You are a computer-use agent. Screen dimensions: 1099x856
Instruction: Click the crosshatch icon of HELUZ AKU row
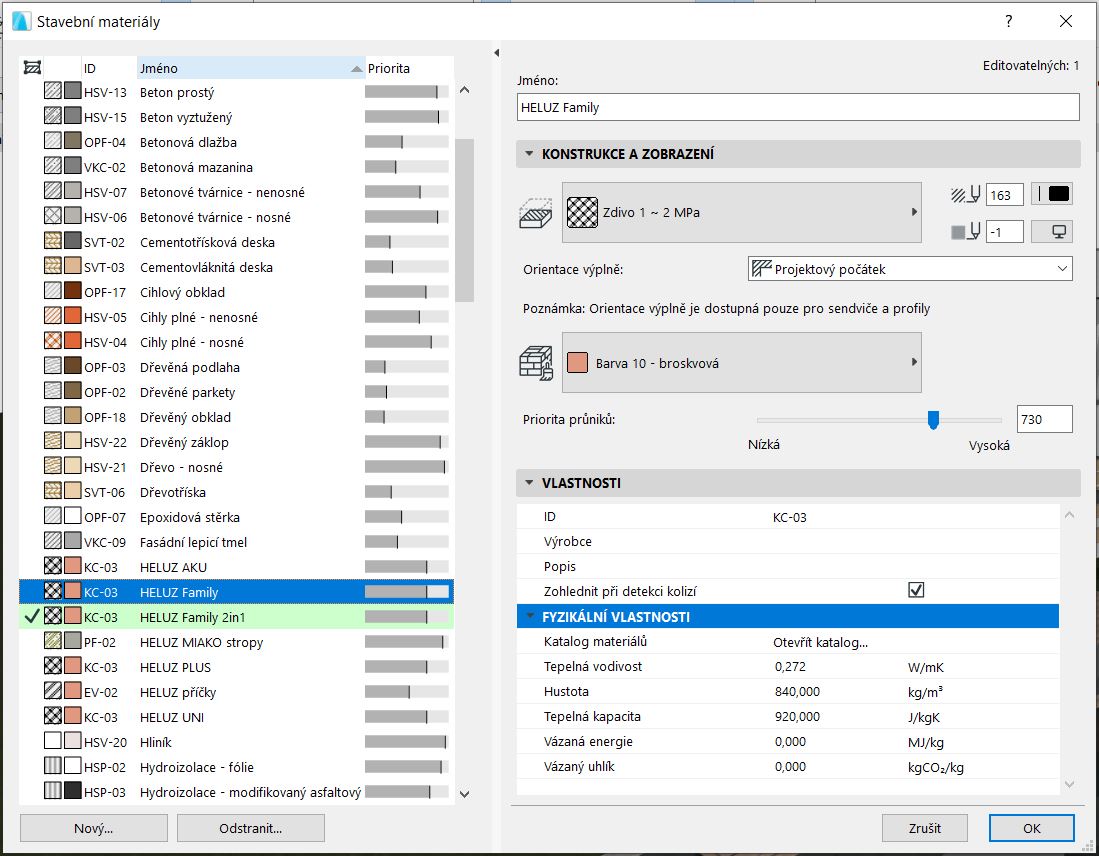pos(53,567)
